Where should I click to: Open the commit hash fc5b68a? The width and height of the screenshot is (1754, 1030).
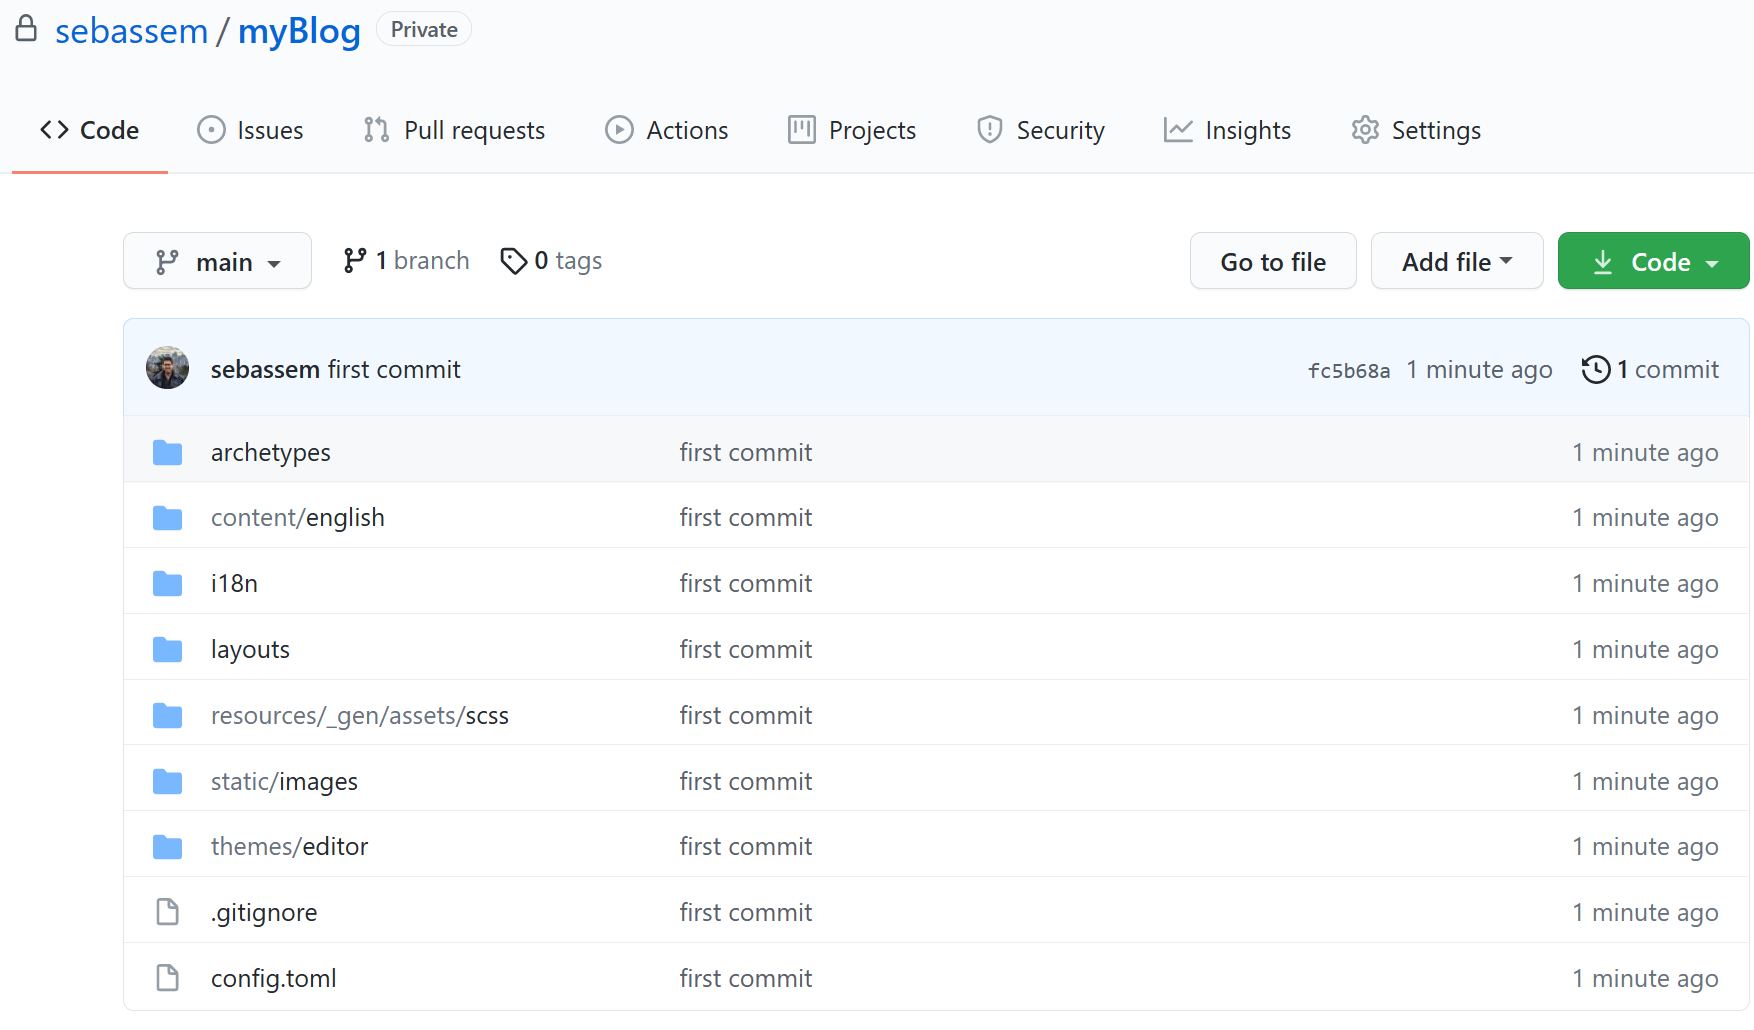coord(1349,371)
